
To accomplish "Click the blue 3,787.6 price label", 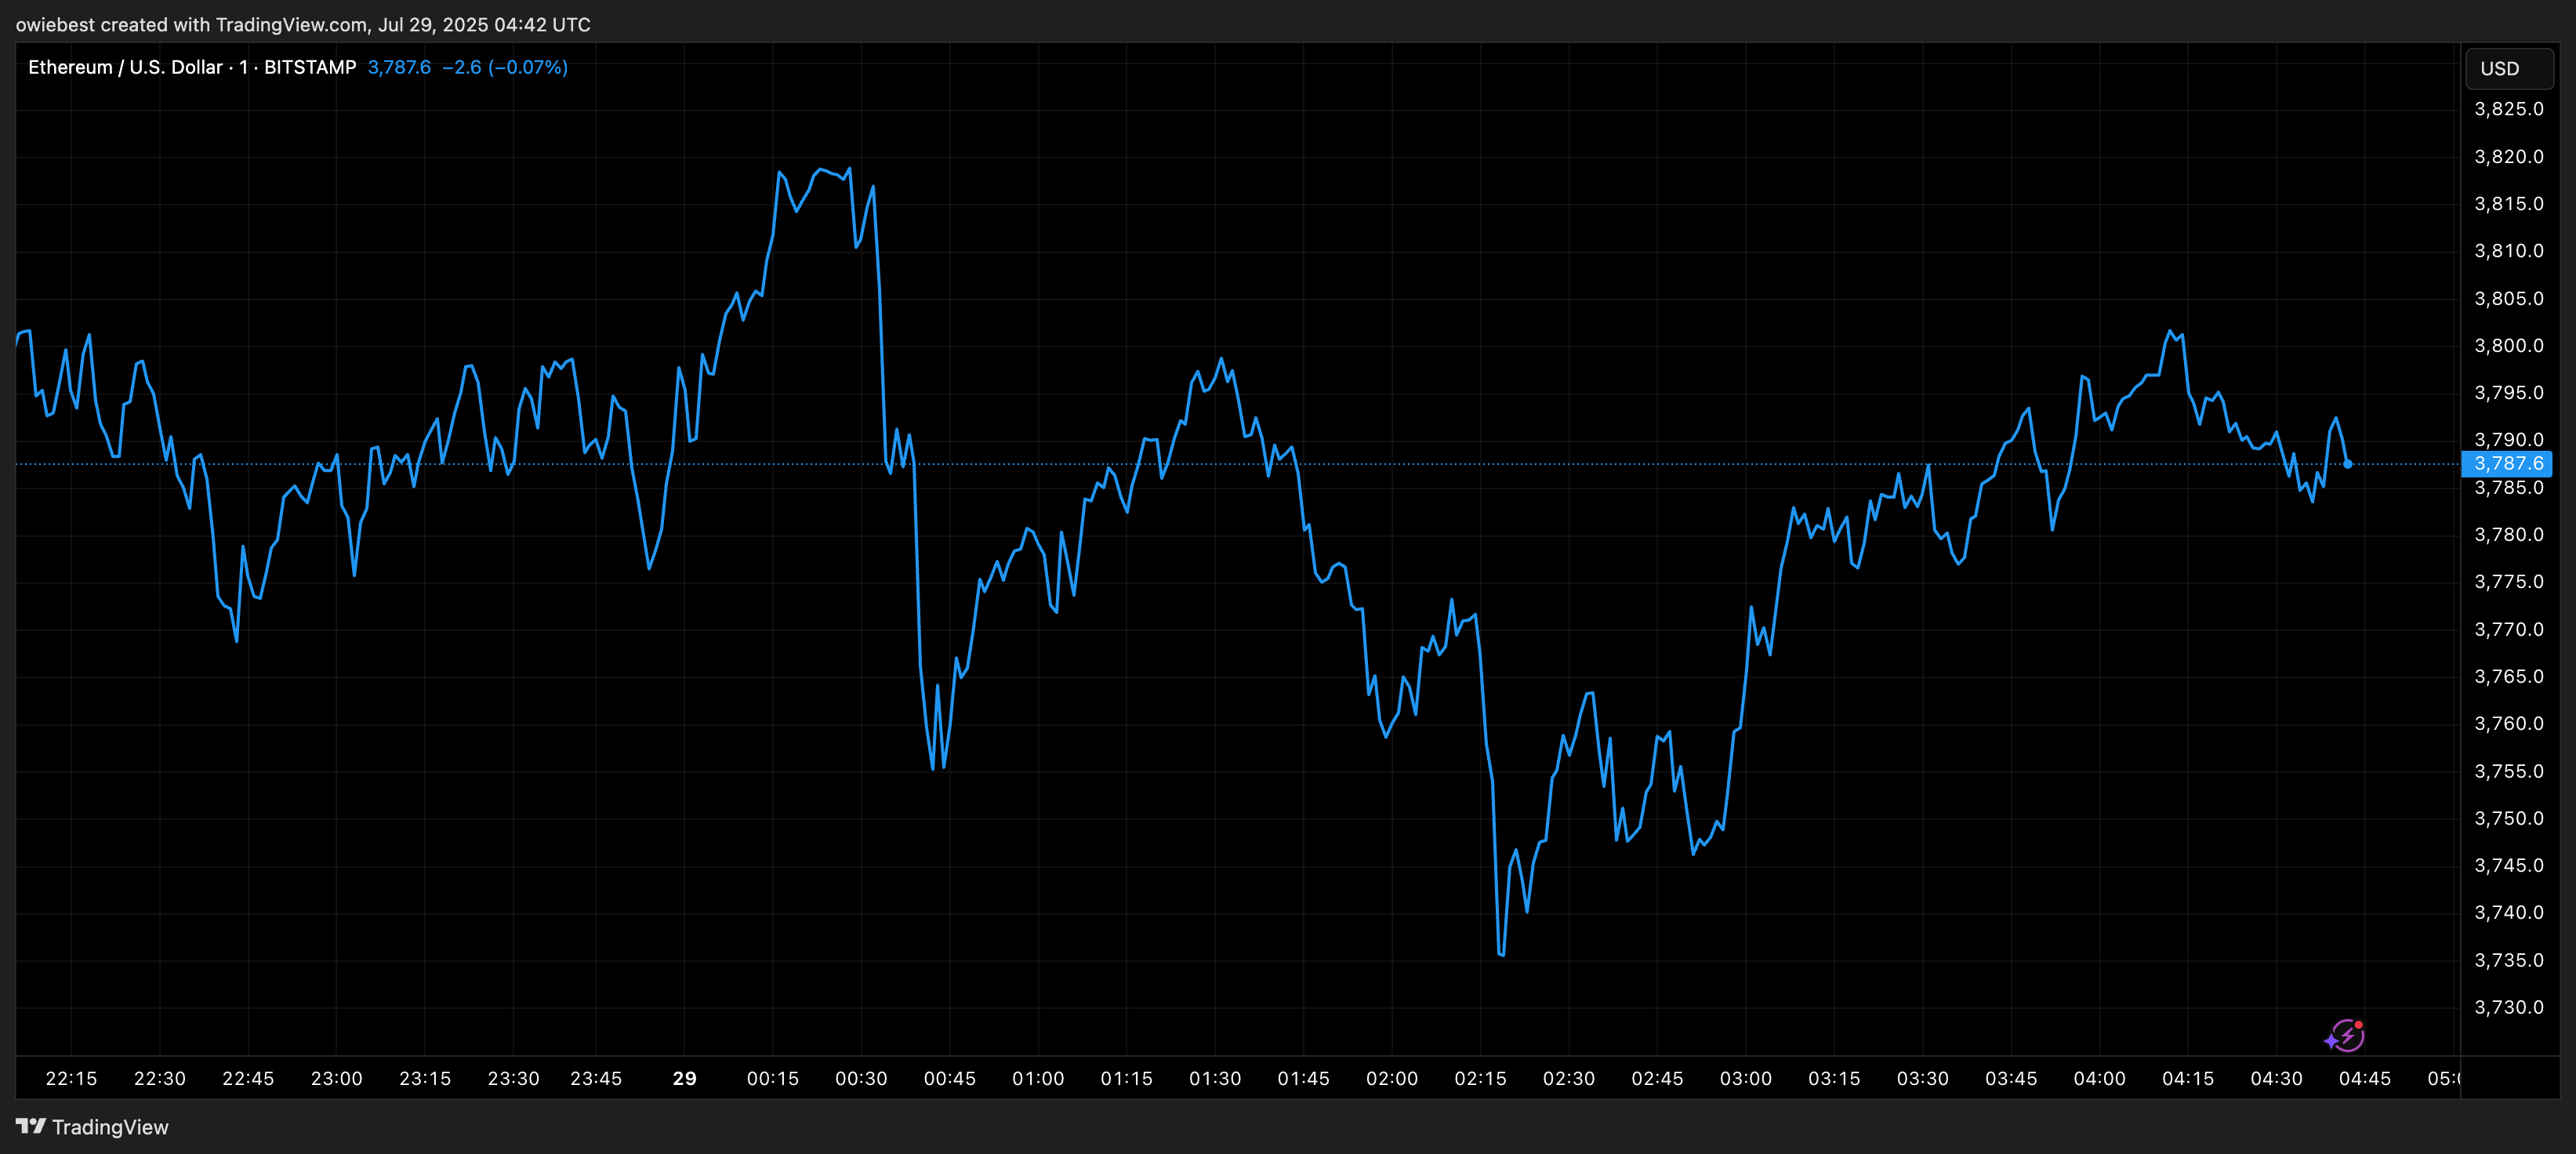I will (x=2507, y=464).
